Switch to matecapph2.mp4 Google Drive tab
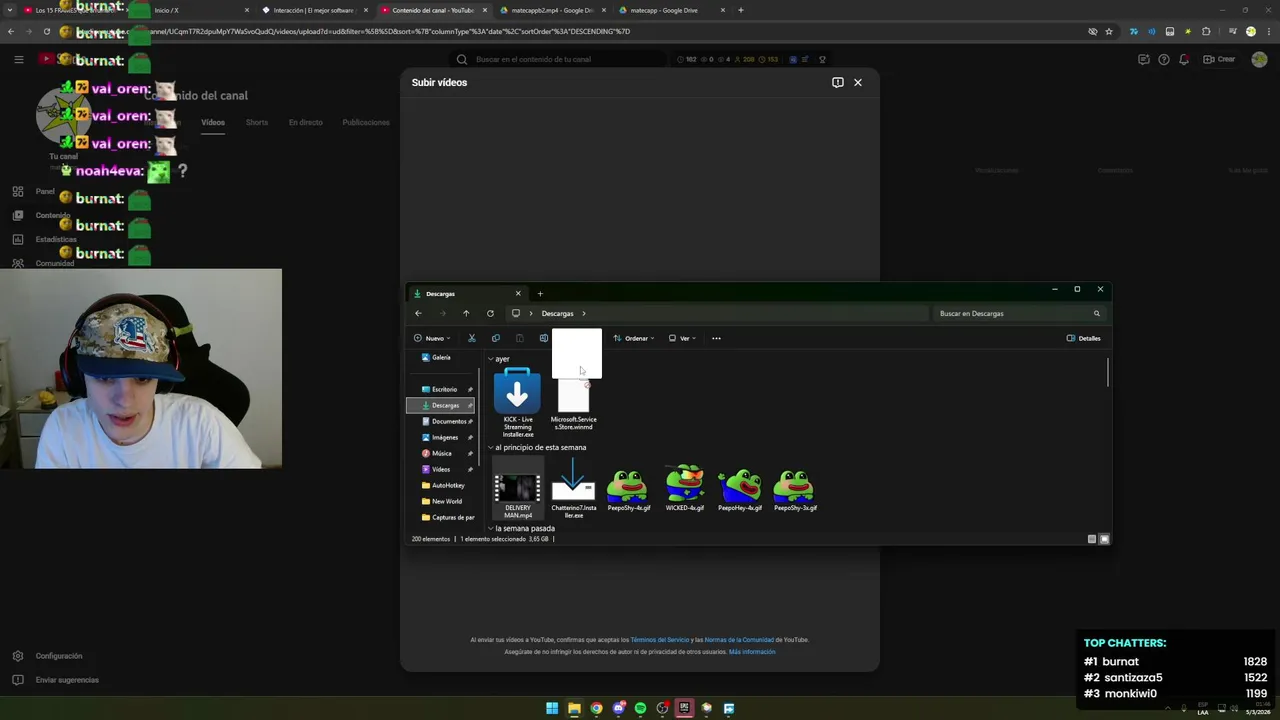Image resolution: width=1280 pixels, height=720 pixels. click(552, 10)
